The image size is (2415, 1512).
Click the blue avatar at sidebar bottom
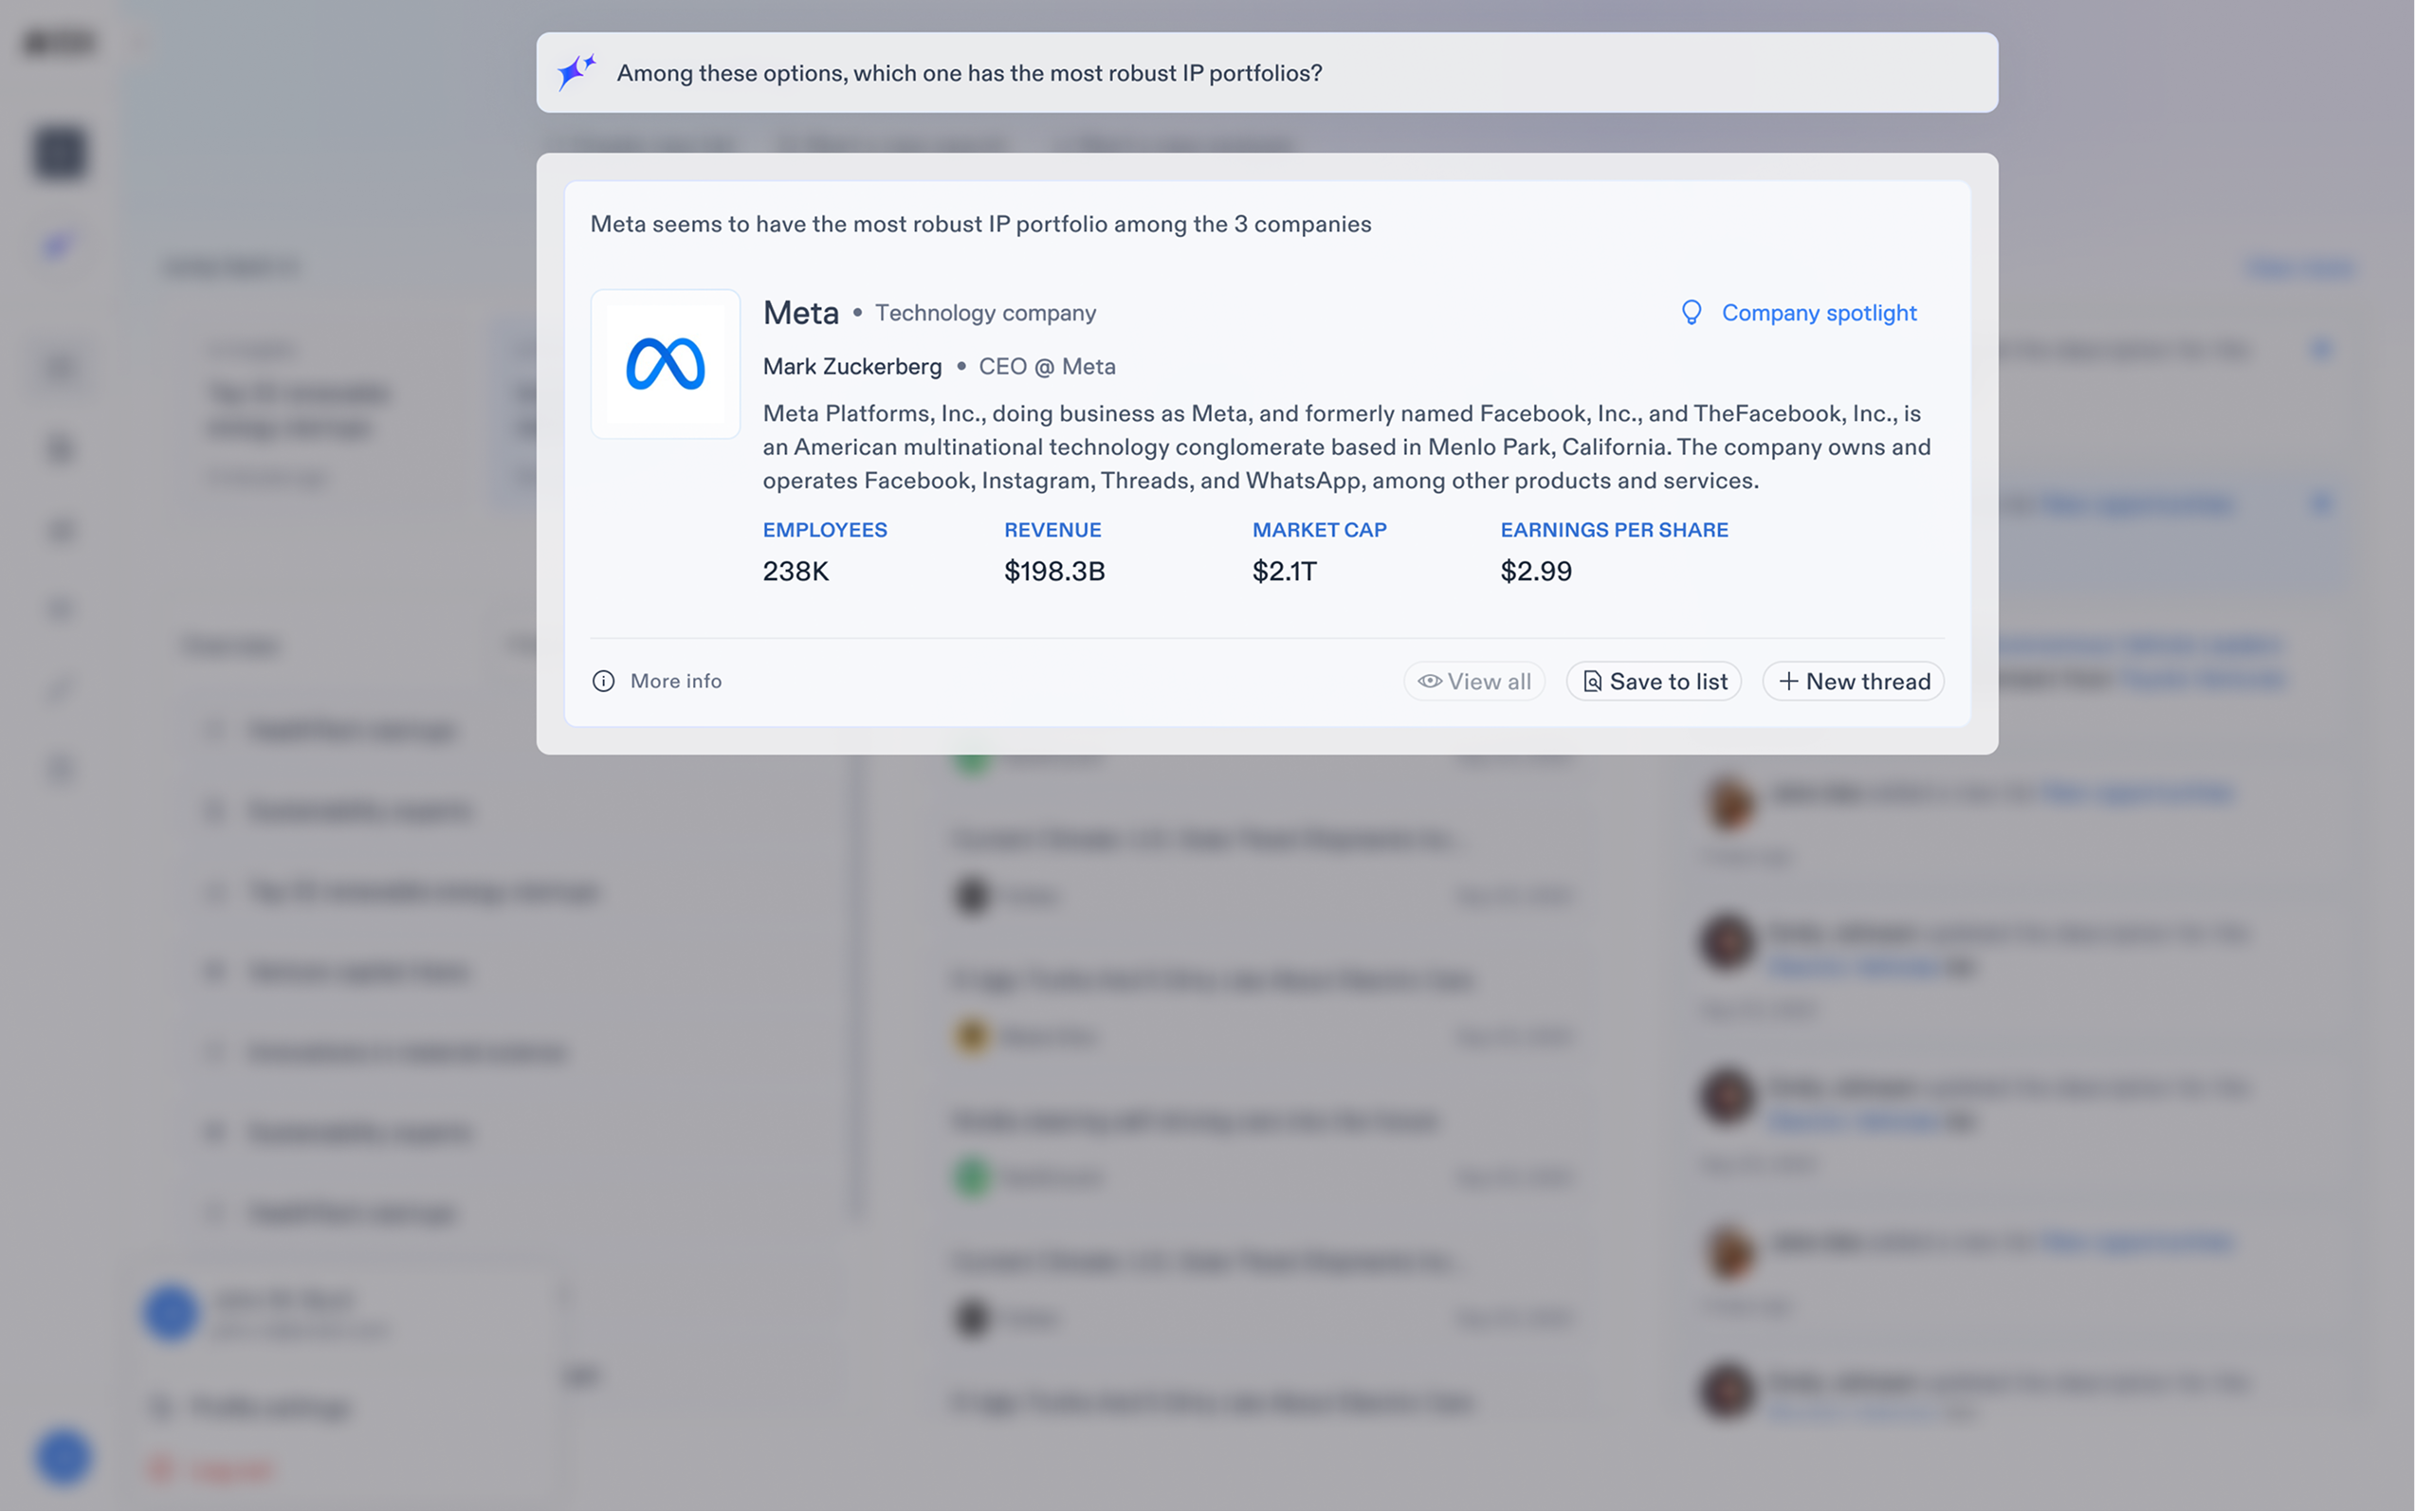63,1456
